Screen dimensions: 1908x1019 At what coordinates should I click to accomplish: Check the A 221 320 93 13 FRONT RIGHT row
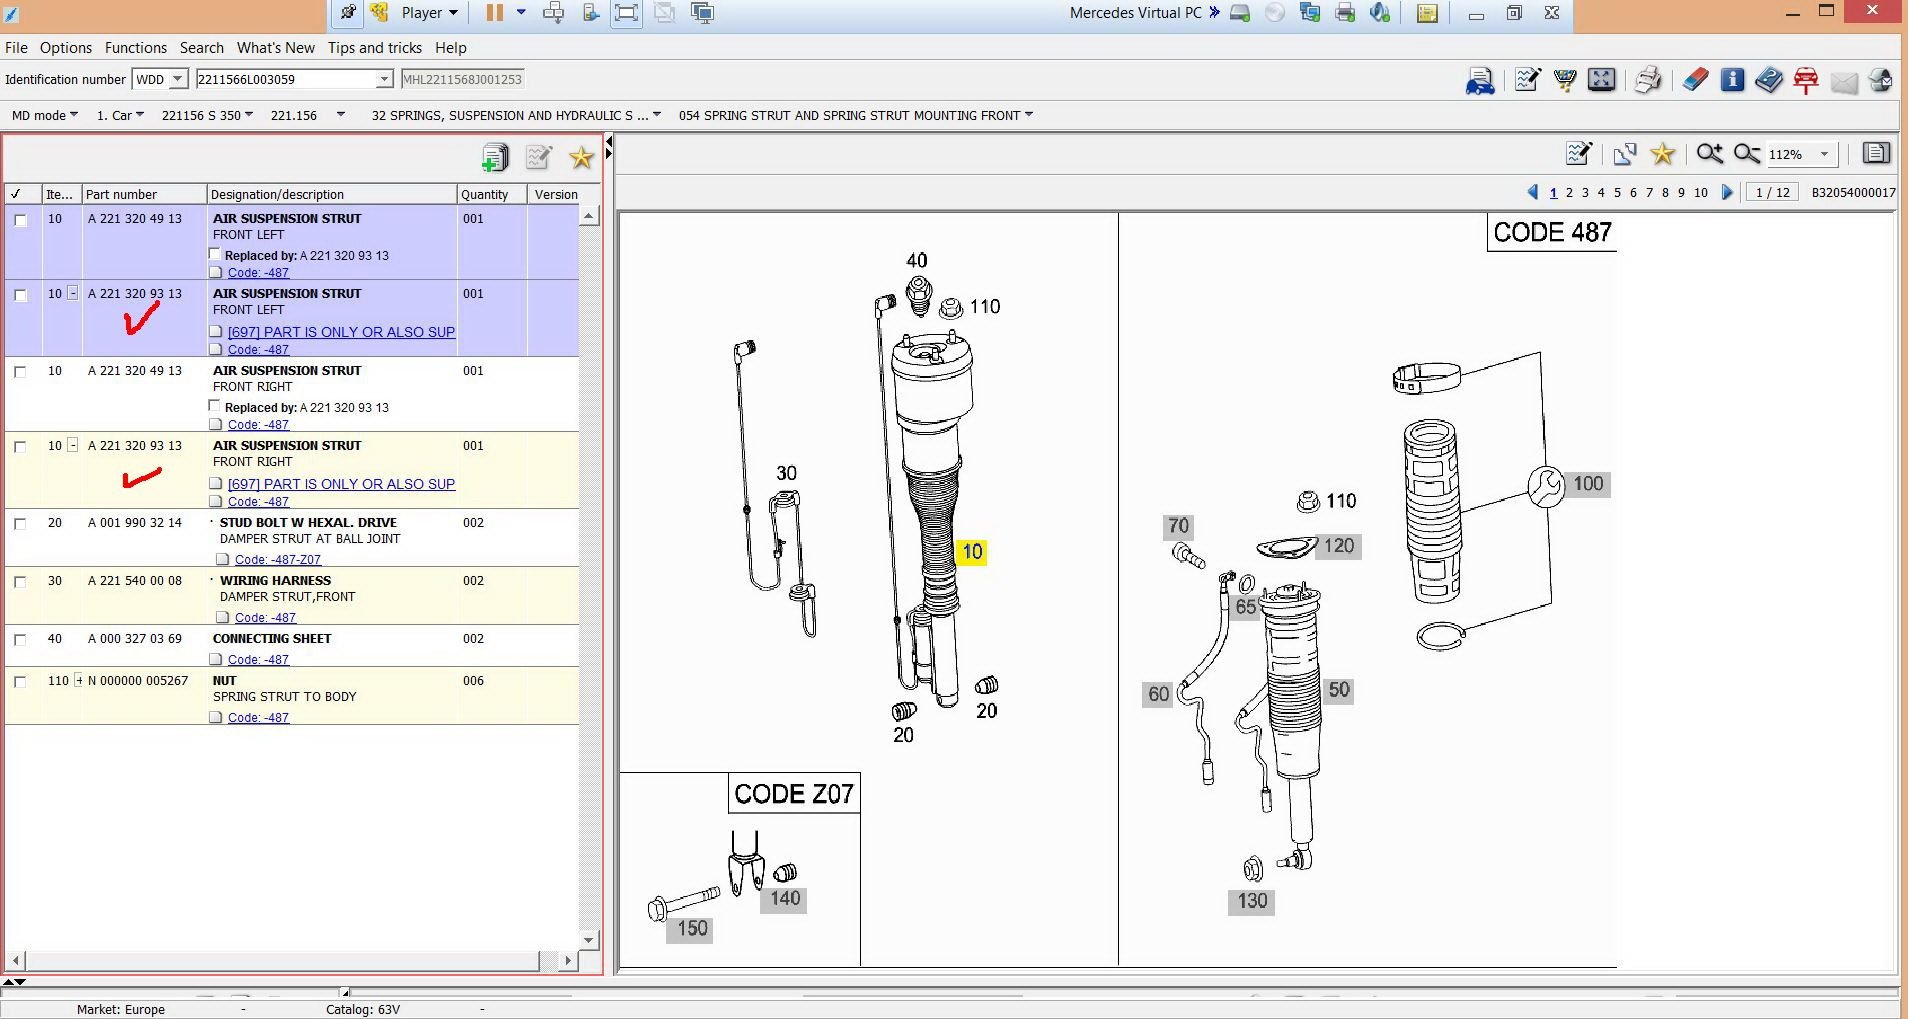coord(20,447)
